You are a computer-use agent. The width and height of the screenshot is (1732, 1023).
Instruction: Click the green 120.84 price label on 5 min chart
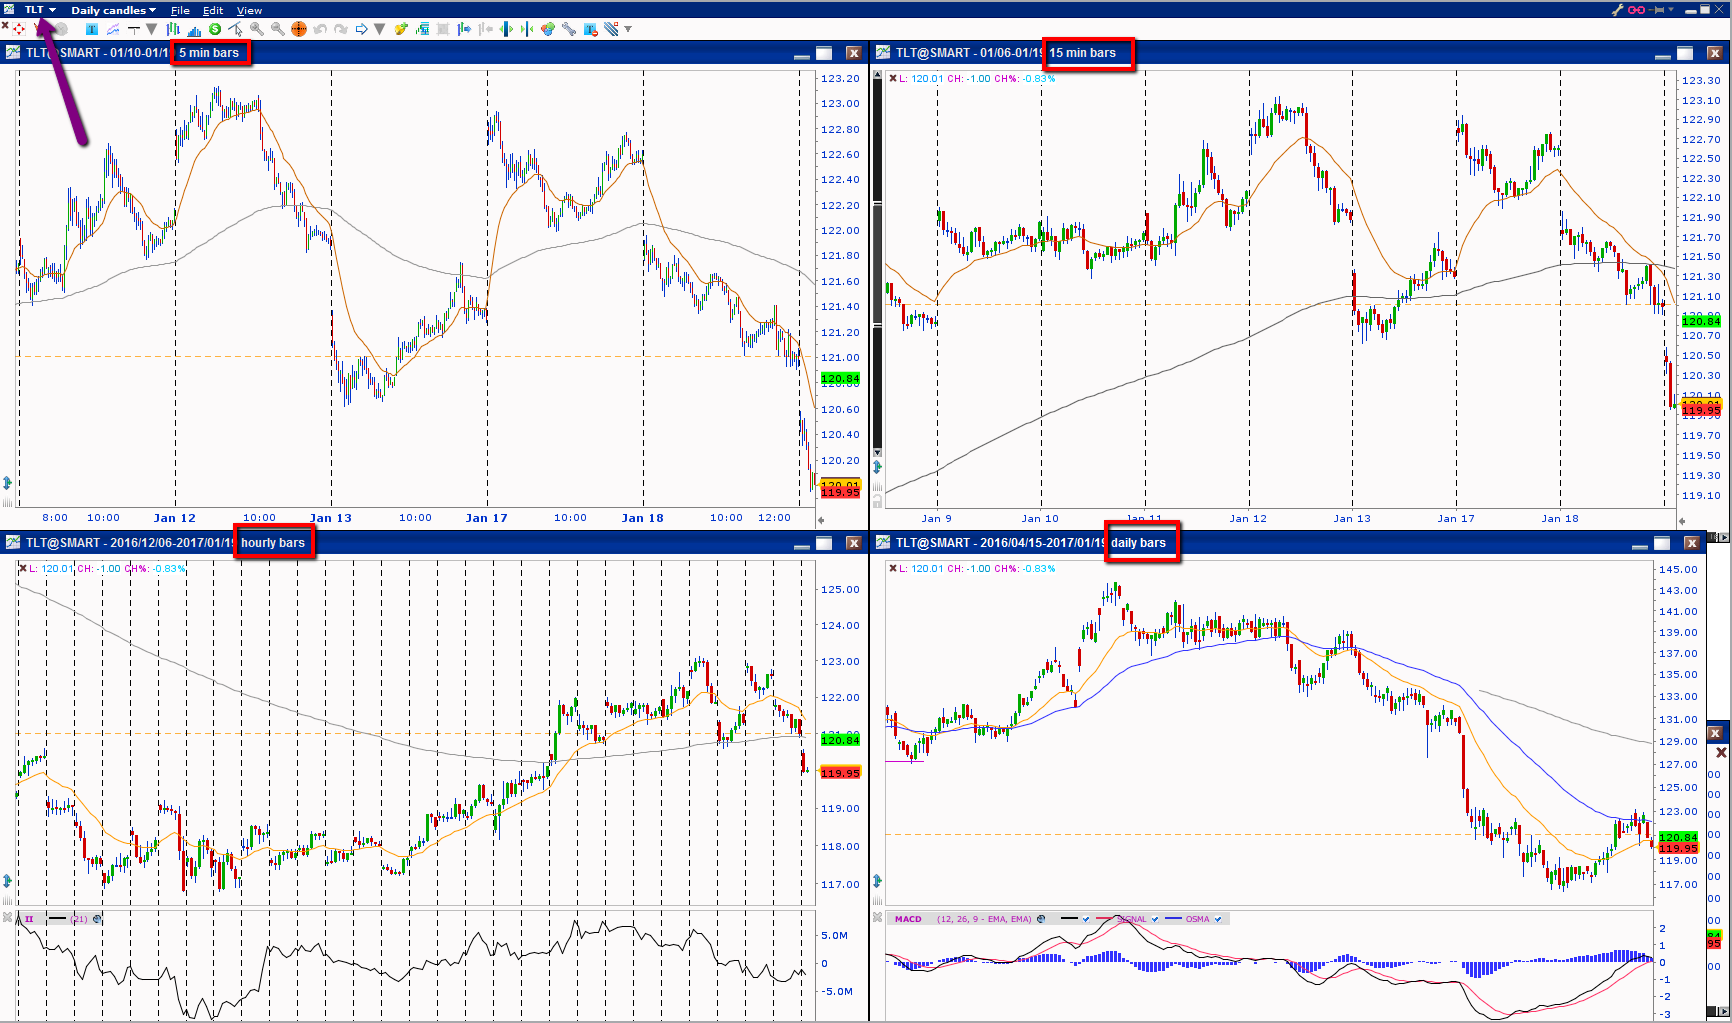pyautogui.click(x=840, y=379)
